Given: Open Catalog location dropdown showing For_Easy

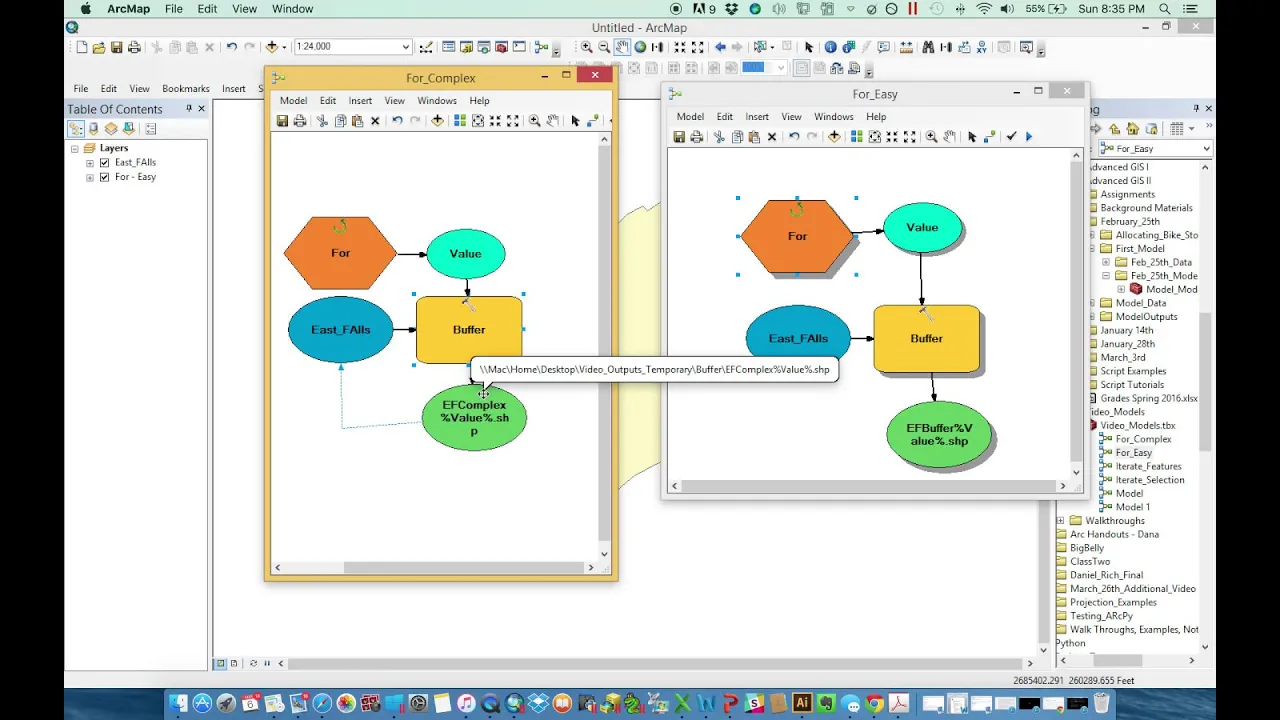Looking at the screenshot, I should pyautogui.click(x=1206, y=149).
